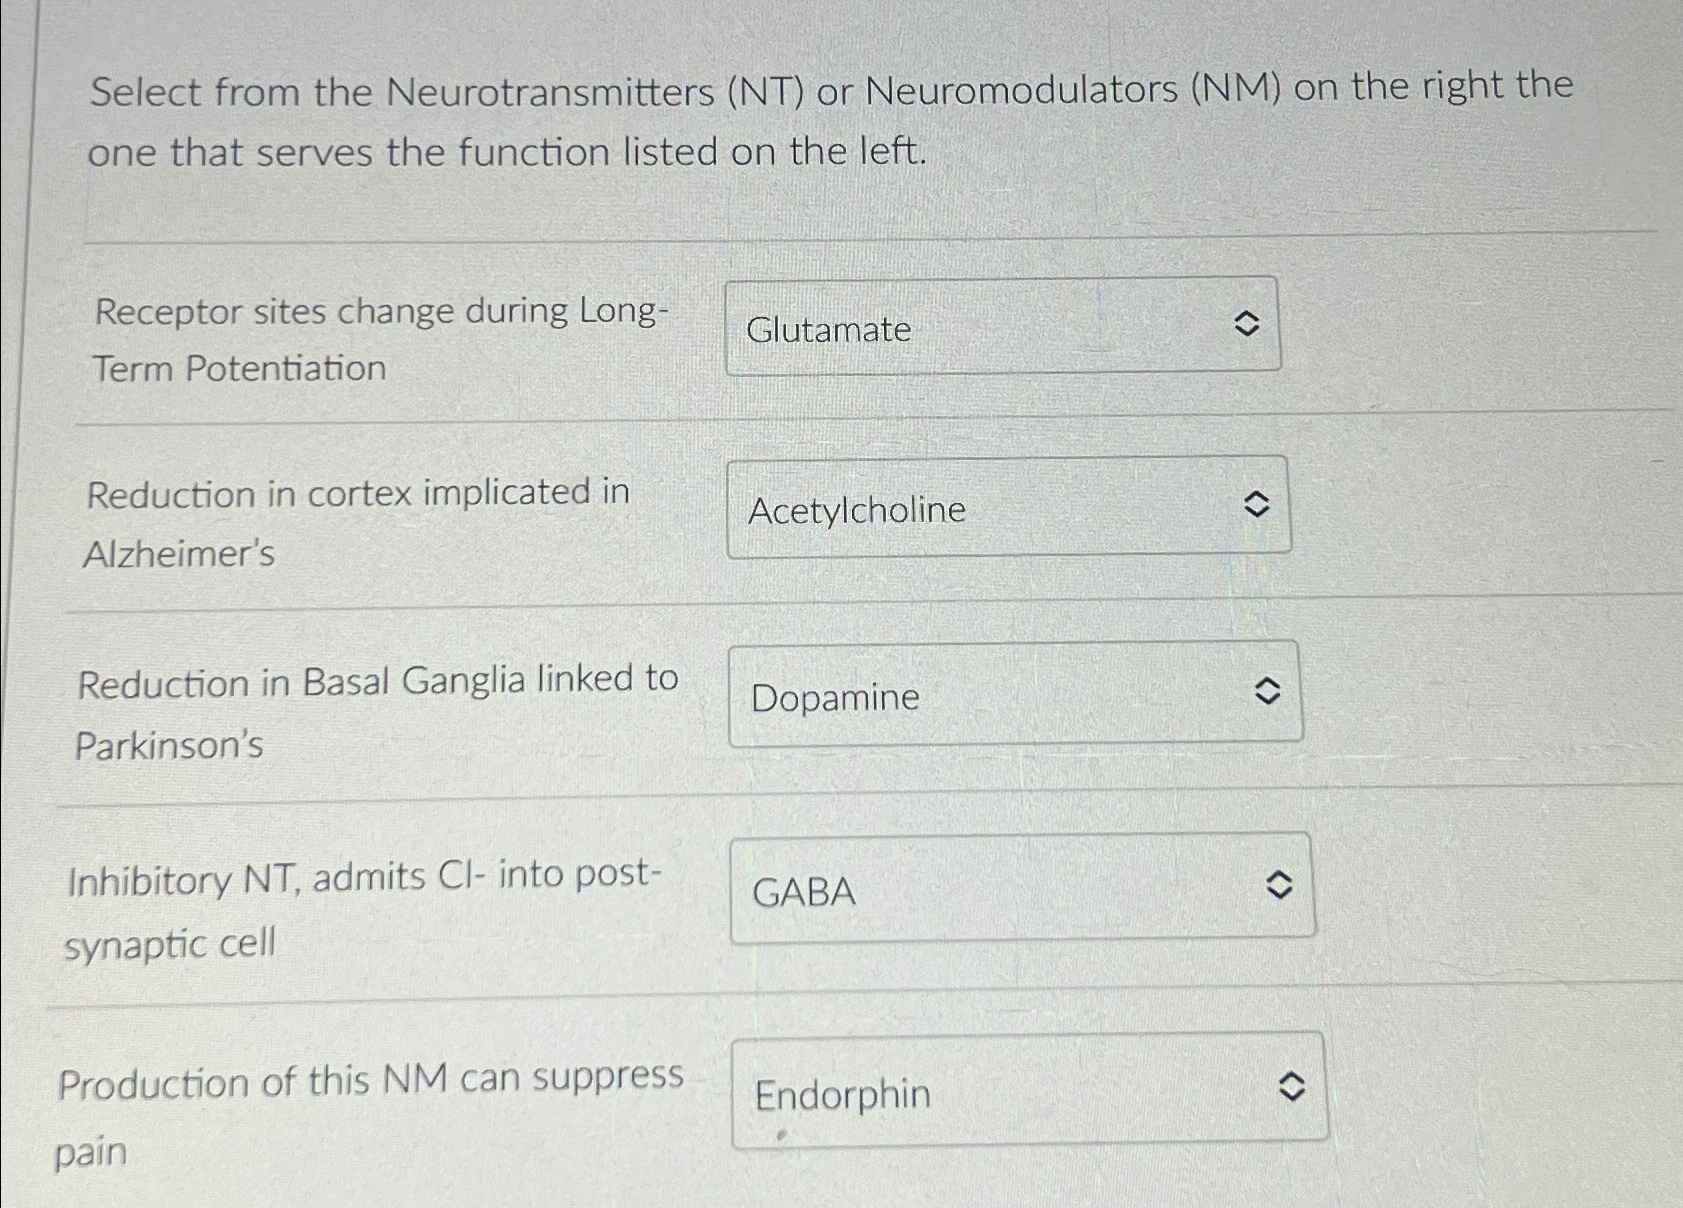Click the down arrow on Endorphin selector
The height and width of the screenshot is (1208, 1683).
[x=1292, y=1094]
